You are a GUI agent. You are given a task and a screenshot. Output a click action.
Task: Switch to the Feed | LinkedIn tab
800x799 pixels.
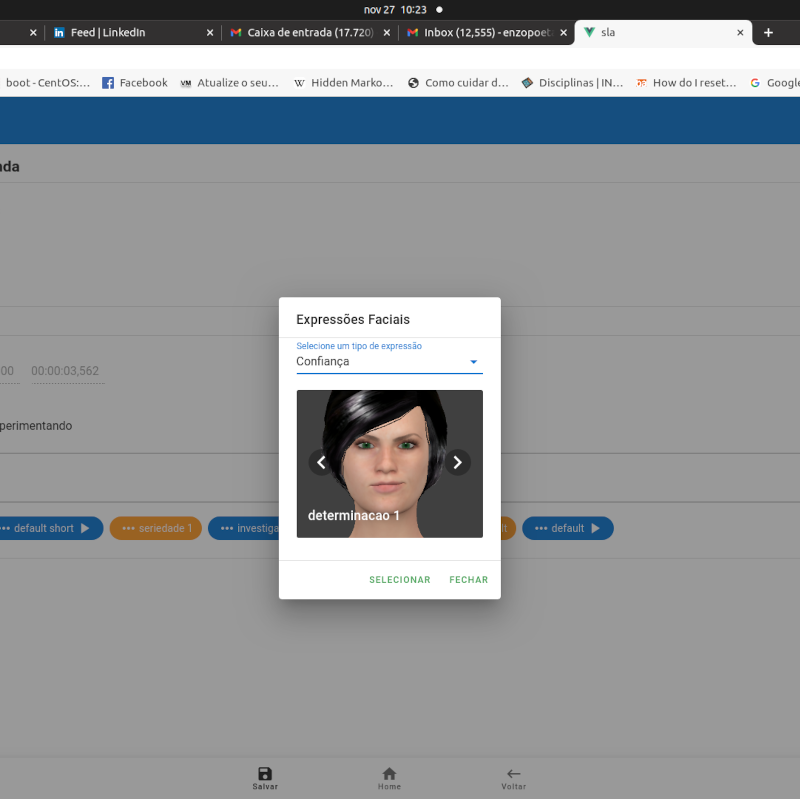(107, 32)
